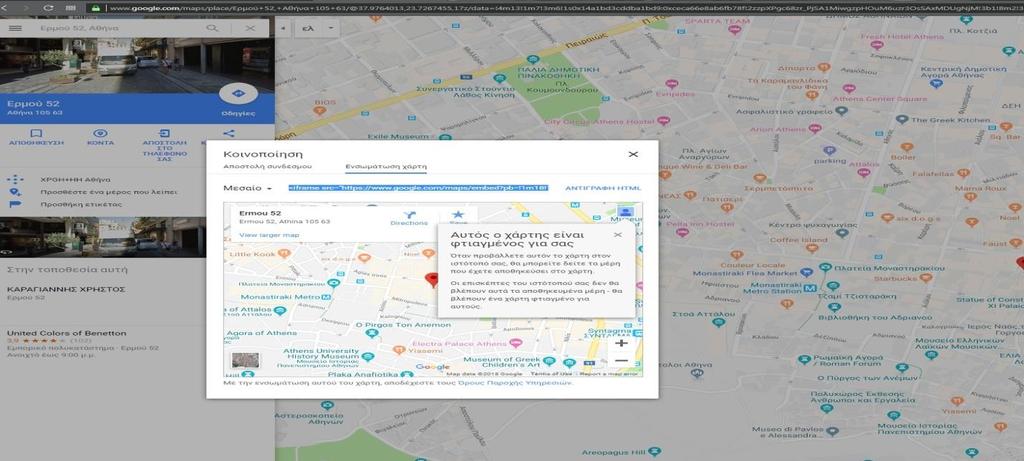This screenshot has height=461, width=1024.
Task: Click View larger map link
Action: [x=269, y=235]
